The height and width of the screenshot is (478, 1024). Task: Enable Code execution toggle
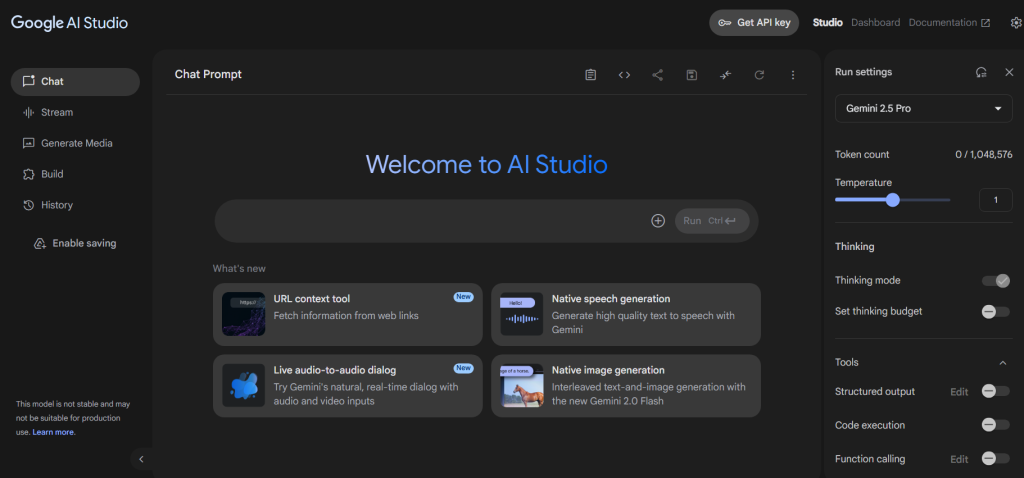(996, 425)
